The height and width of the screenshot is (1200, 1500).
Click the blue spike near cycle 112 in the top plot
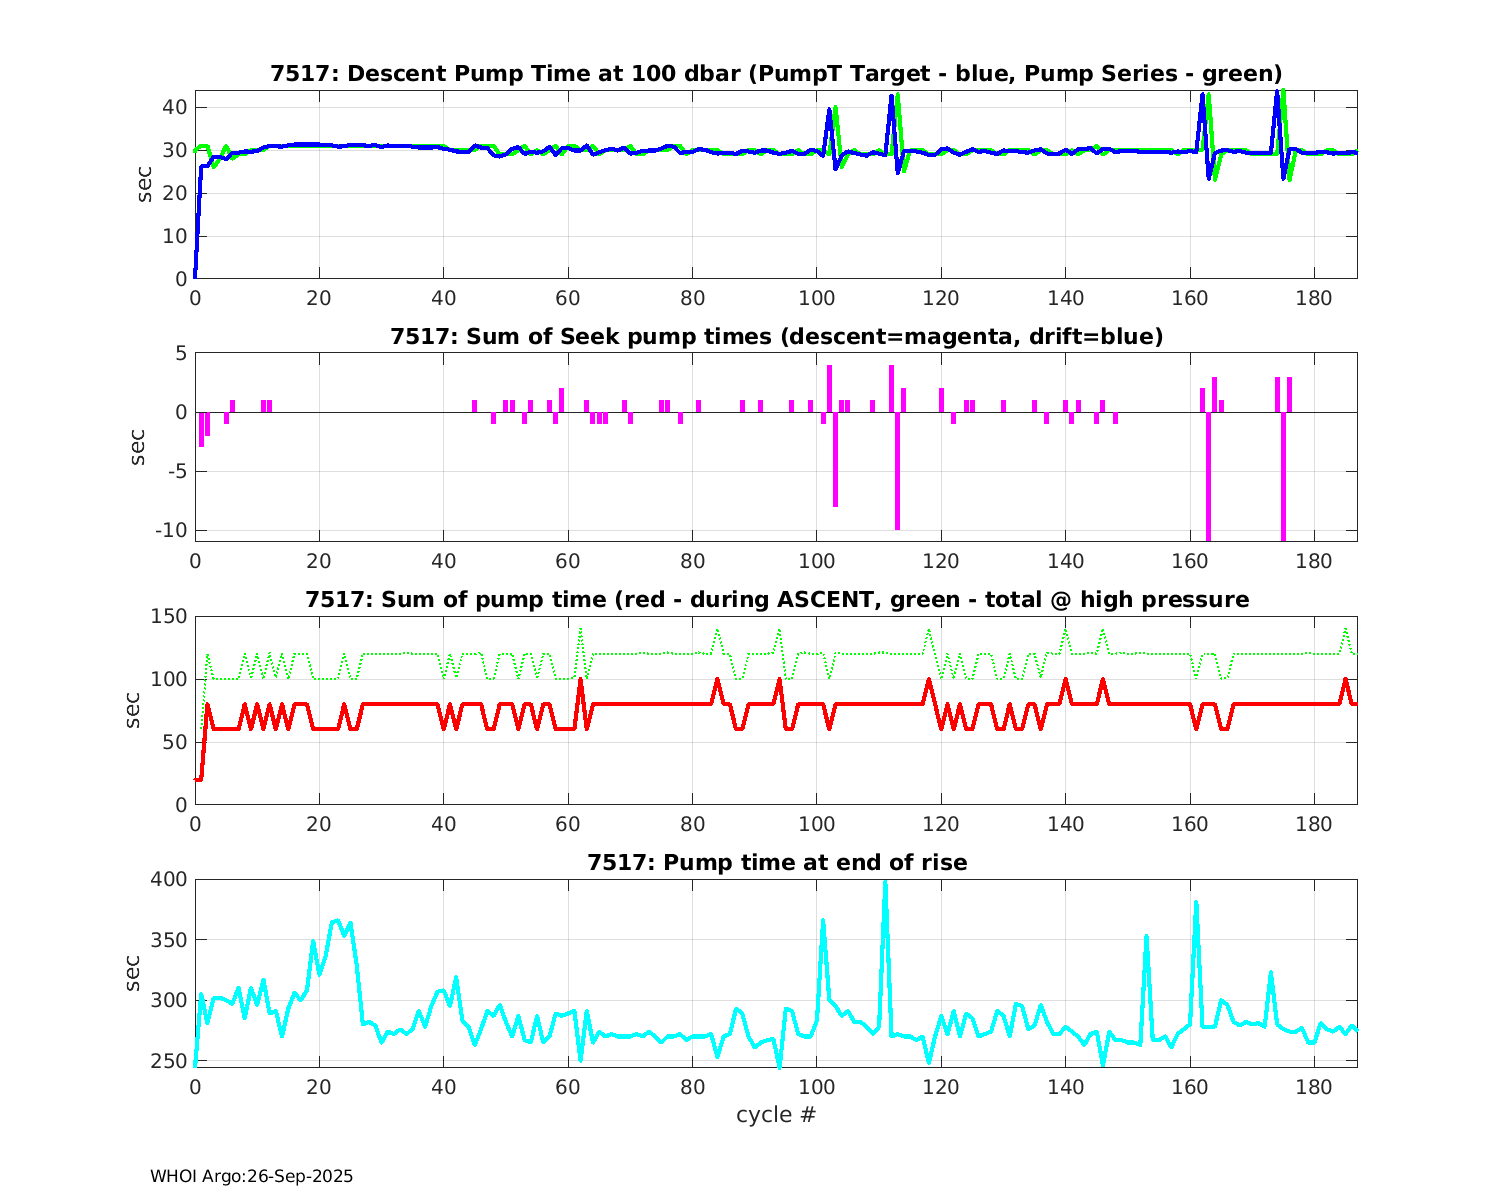pos(891,98)
